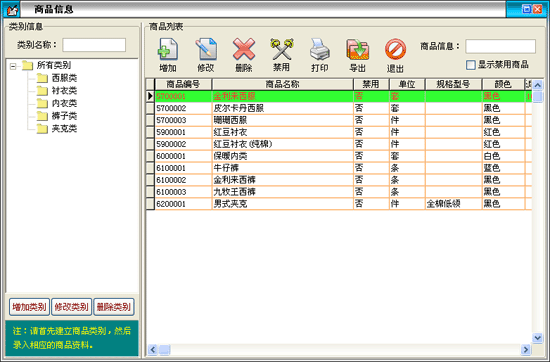The width and height of the screenshot is (550, 362).
Task: Select row 九牧王西裤
Action: (x=339, y=192)
